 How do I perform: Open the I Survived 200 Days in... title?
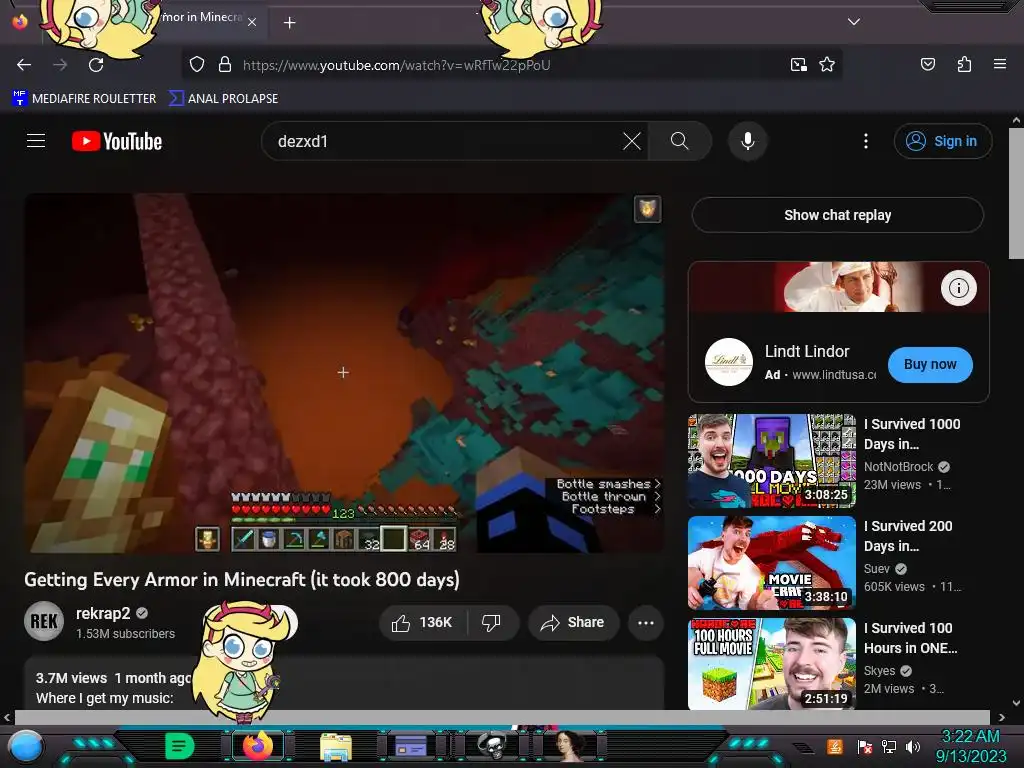[x=908, y=536]
